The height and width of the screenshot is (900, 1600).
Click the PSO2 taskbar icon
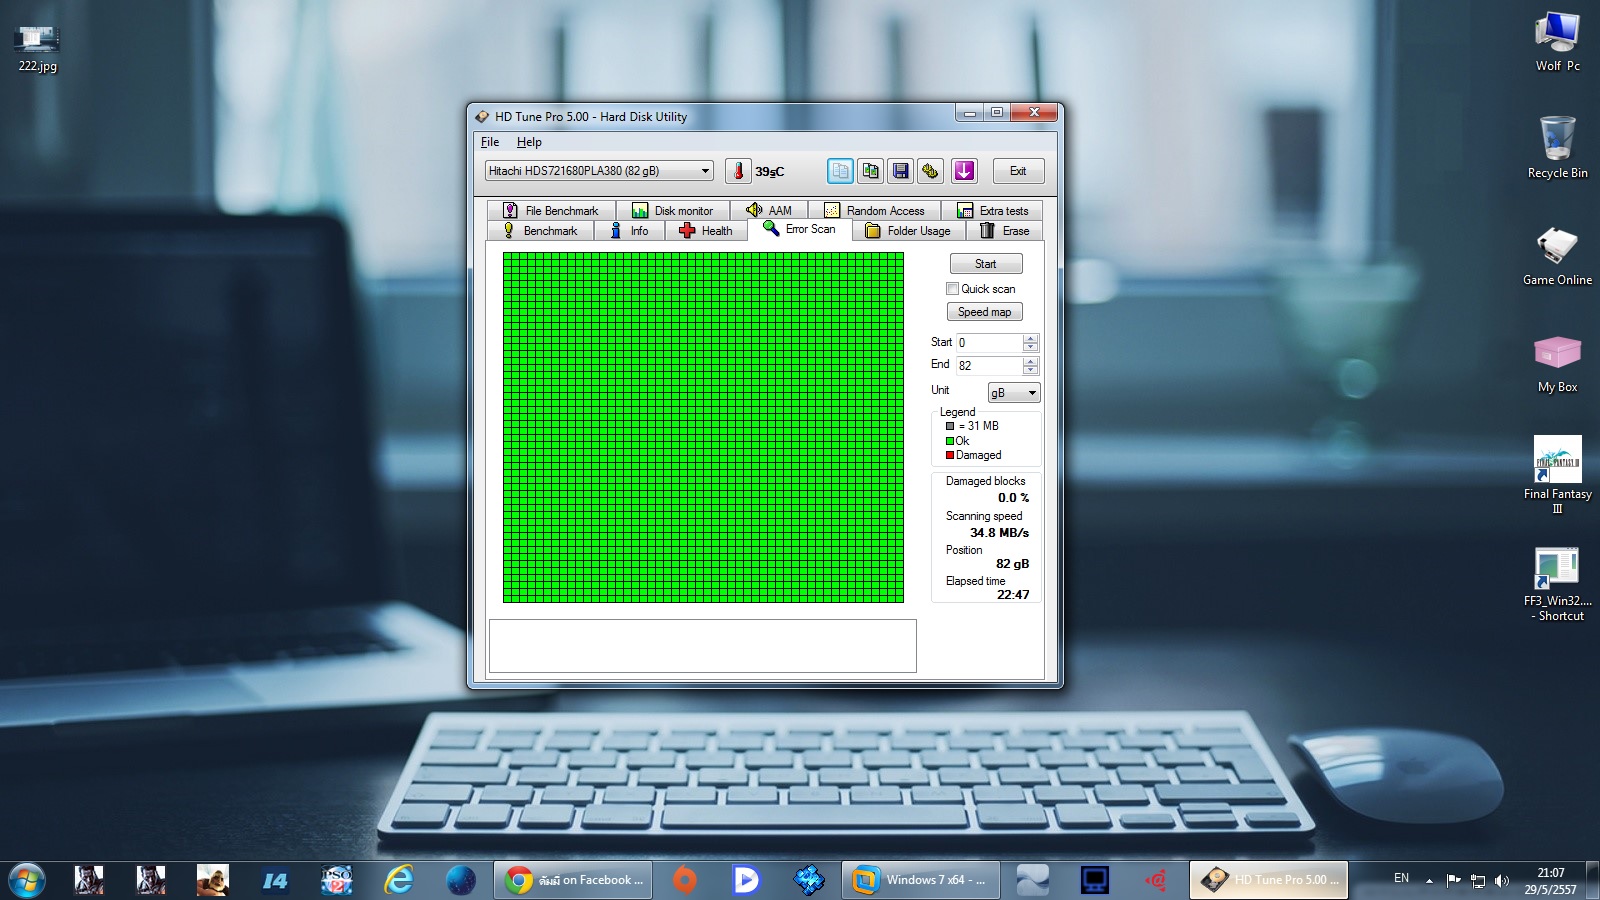coord(337,880)
